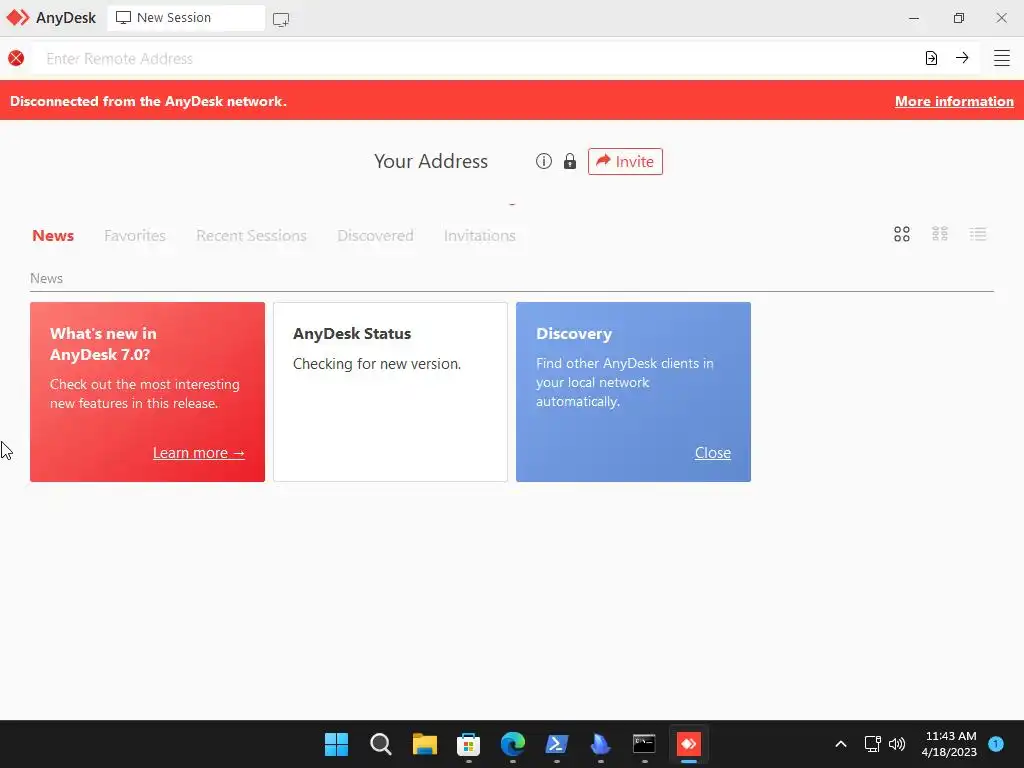Screen dimensions: 1024x768
Task: Click the AnyDesk taskbar icon
Action: 688,744
